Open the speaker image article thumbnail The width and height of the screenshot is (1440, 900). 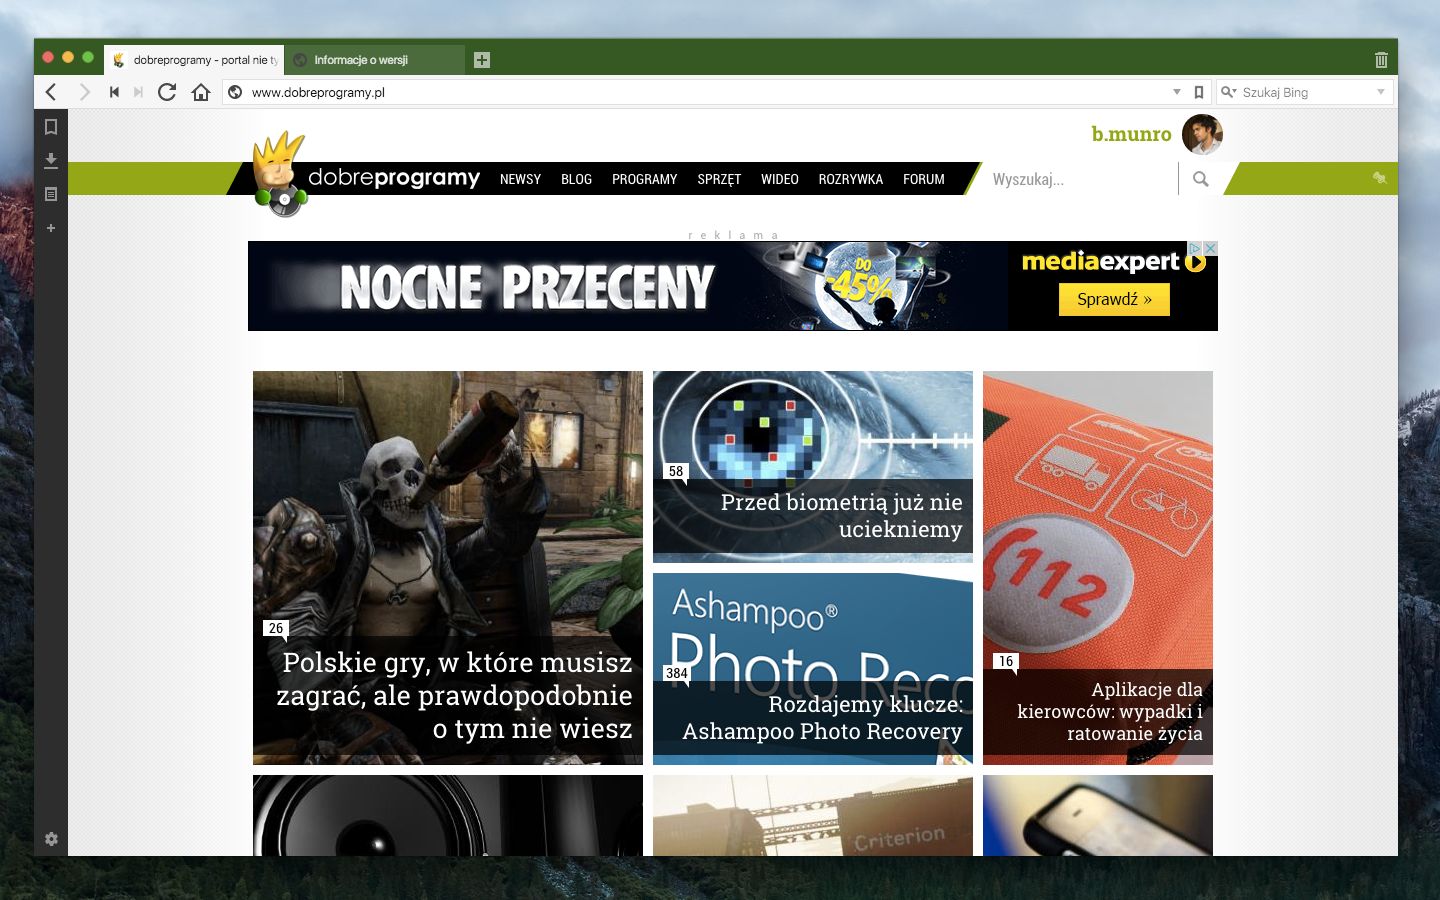click(448, 815)
